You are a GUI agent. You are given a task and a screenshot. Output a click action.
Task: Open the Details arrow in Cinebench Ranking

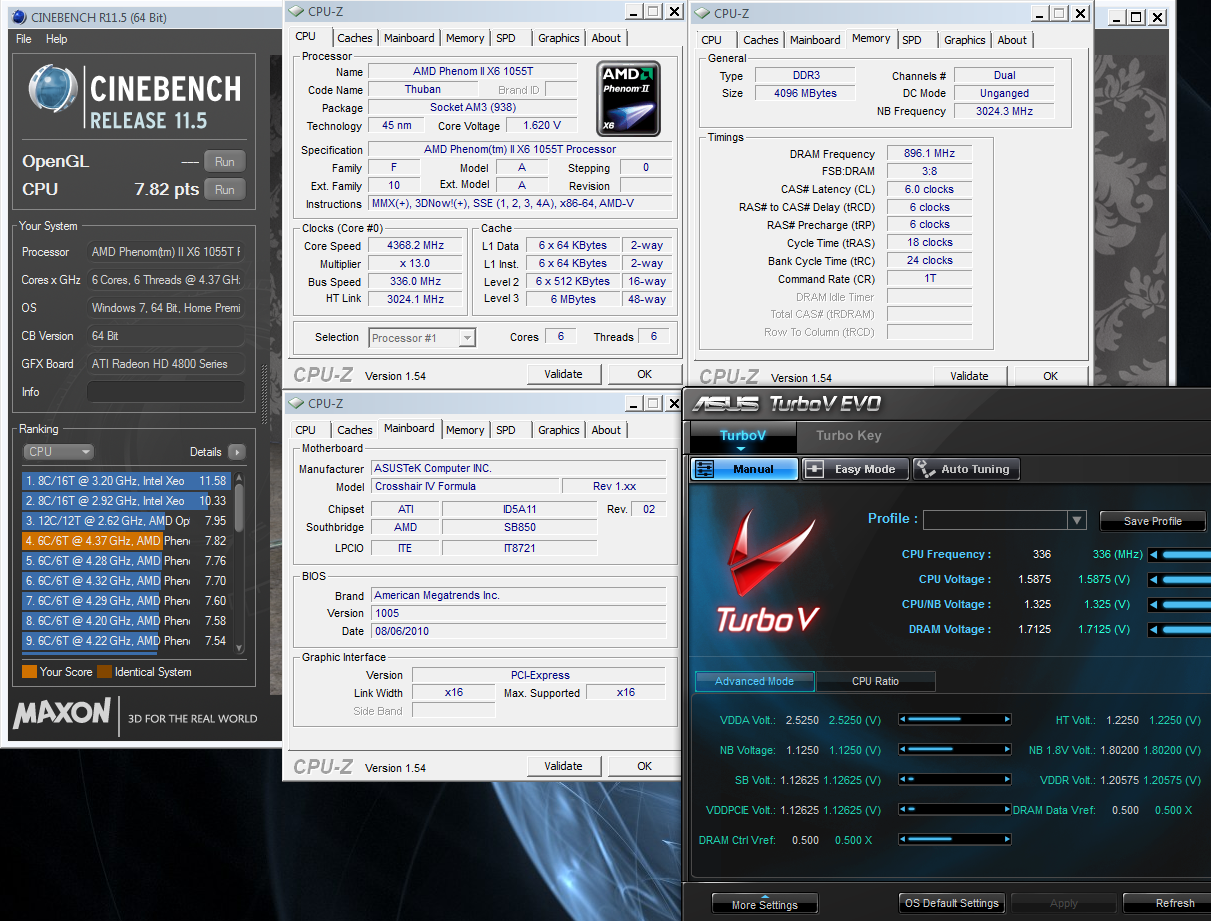(236, 452)
